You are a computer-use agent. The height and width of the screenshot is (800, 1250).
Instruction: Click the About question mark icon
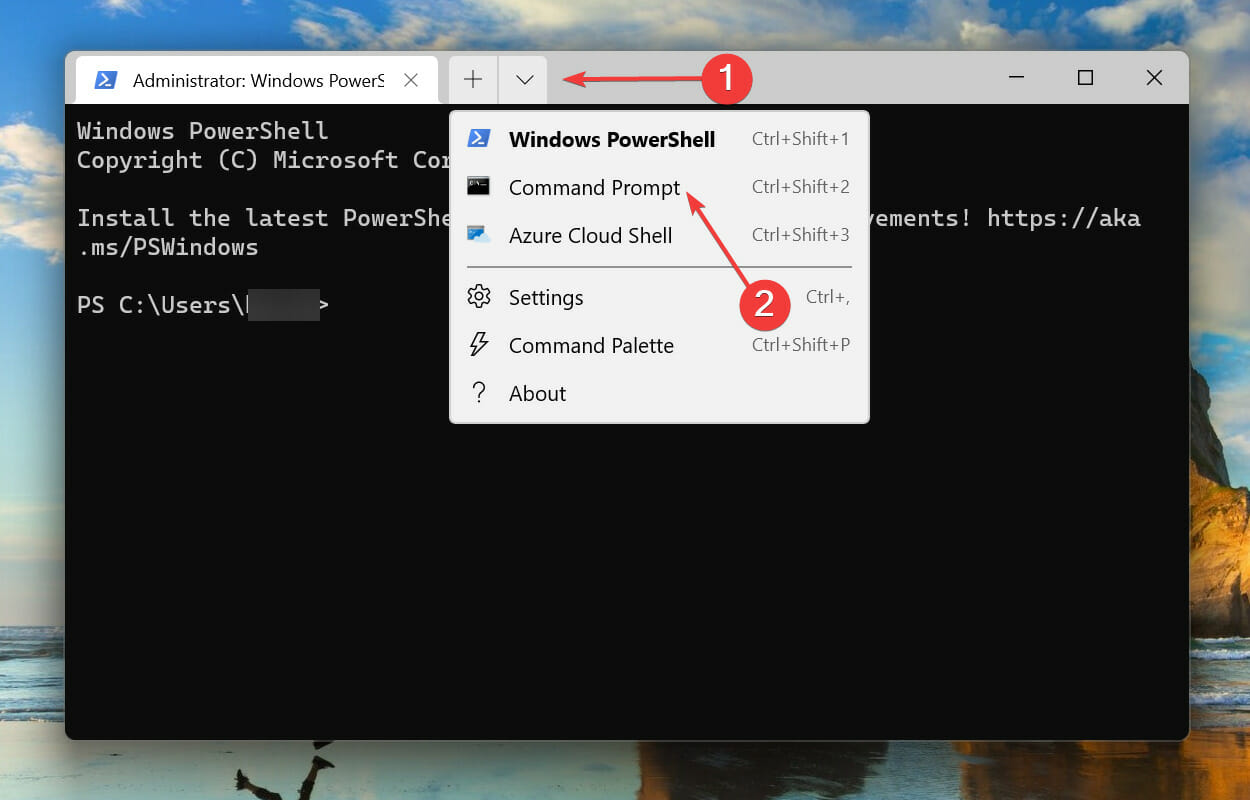click(479, 393)
